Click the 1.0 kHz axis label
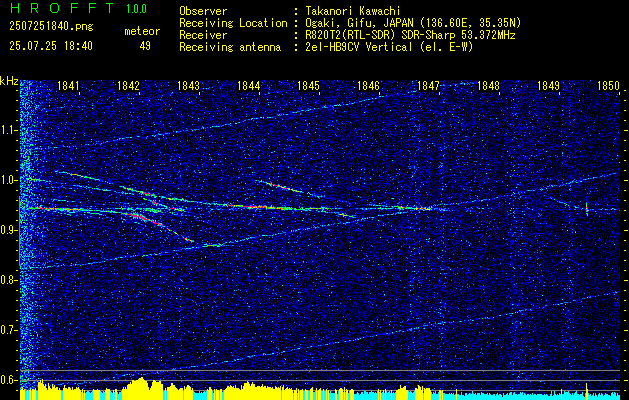The image size is (629, 400). pyautogui.click(x=9, y=180)
